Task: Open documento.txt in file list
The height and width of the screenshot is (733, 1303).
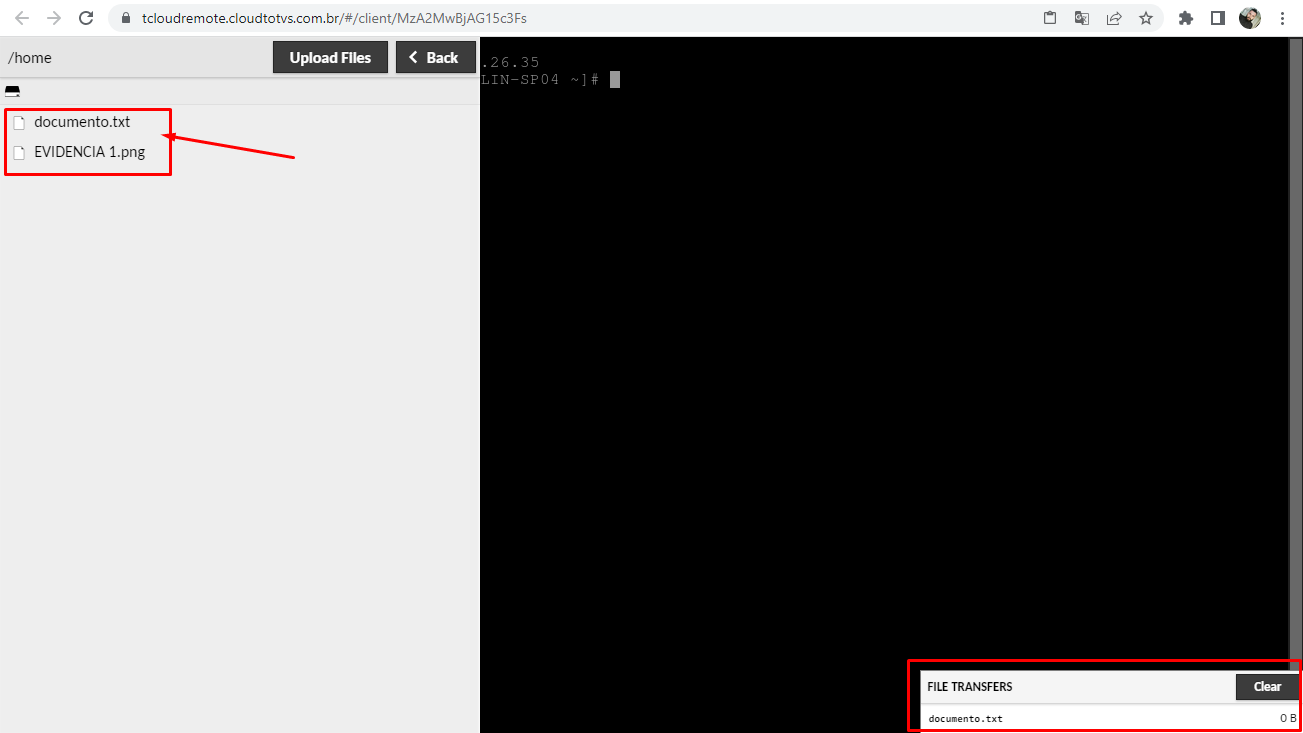Action: point(82,122)
